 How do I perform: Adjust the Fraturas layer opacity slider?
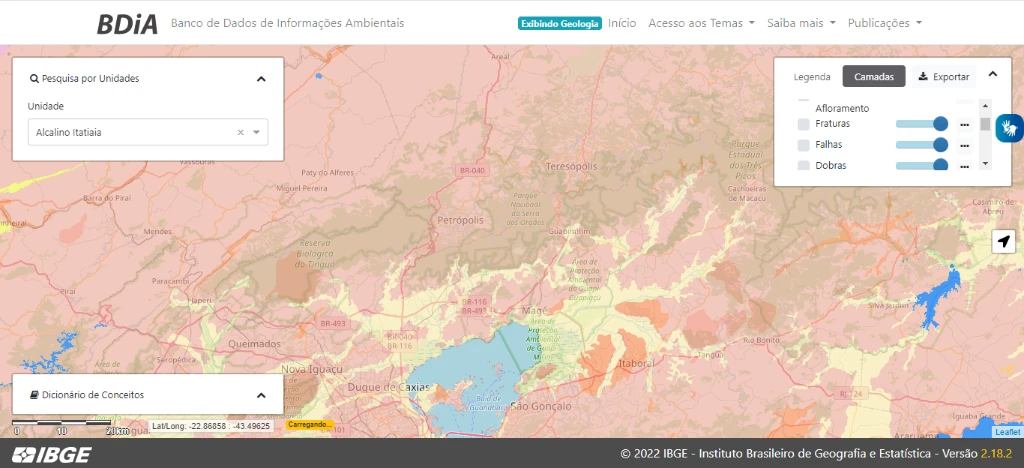[921, 123]
